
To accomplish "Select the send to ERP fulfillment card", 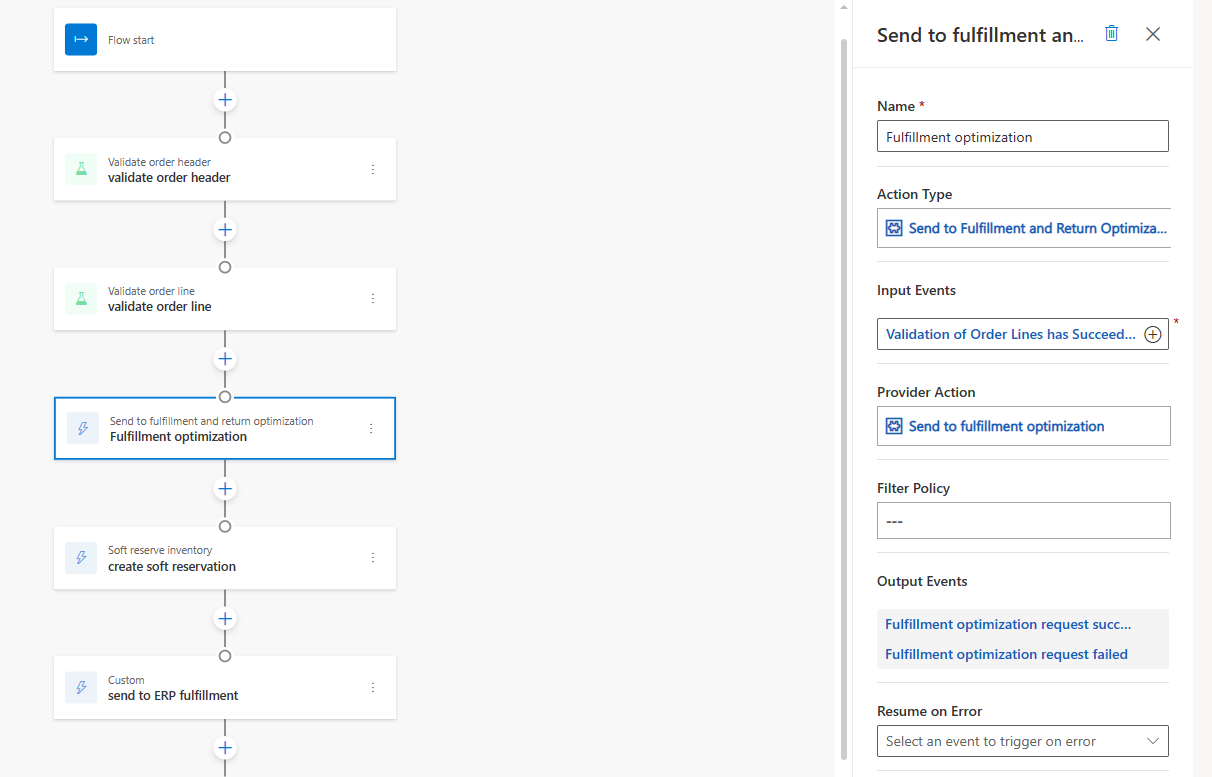I will (225, 687).
